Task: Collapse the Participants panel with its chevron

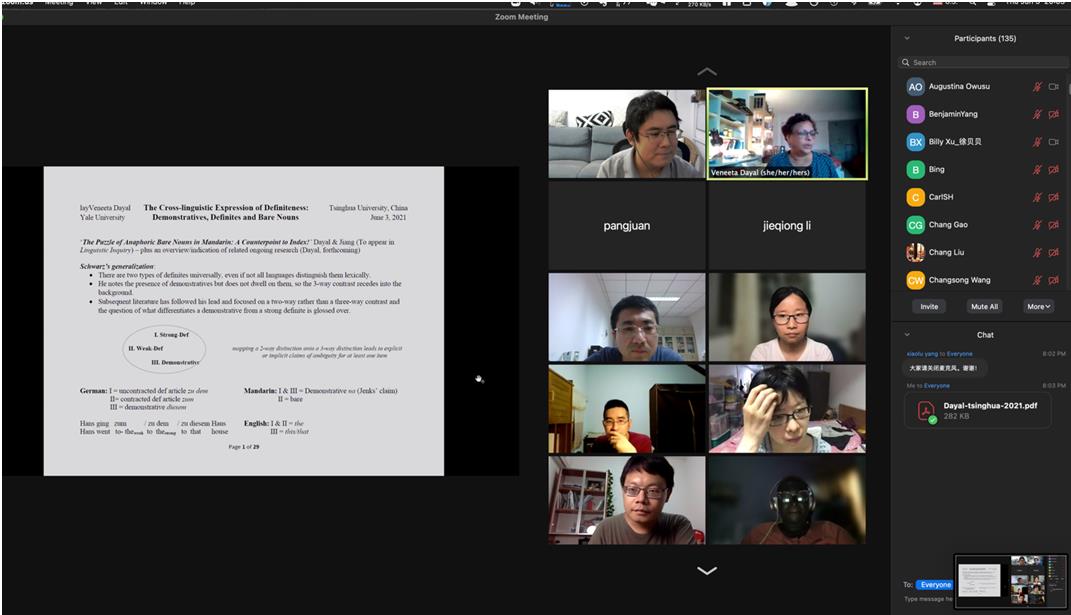Action: [x=907, y=38]
